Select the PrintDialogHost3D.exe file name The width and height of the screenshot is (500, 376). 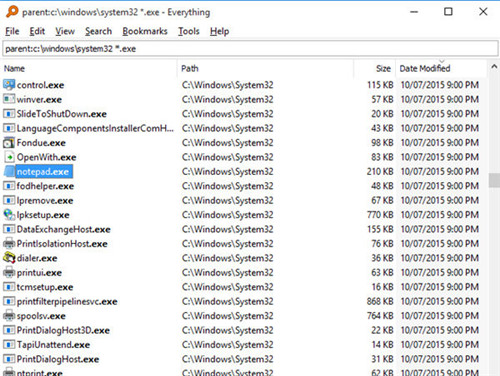coord(63,330)
